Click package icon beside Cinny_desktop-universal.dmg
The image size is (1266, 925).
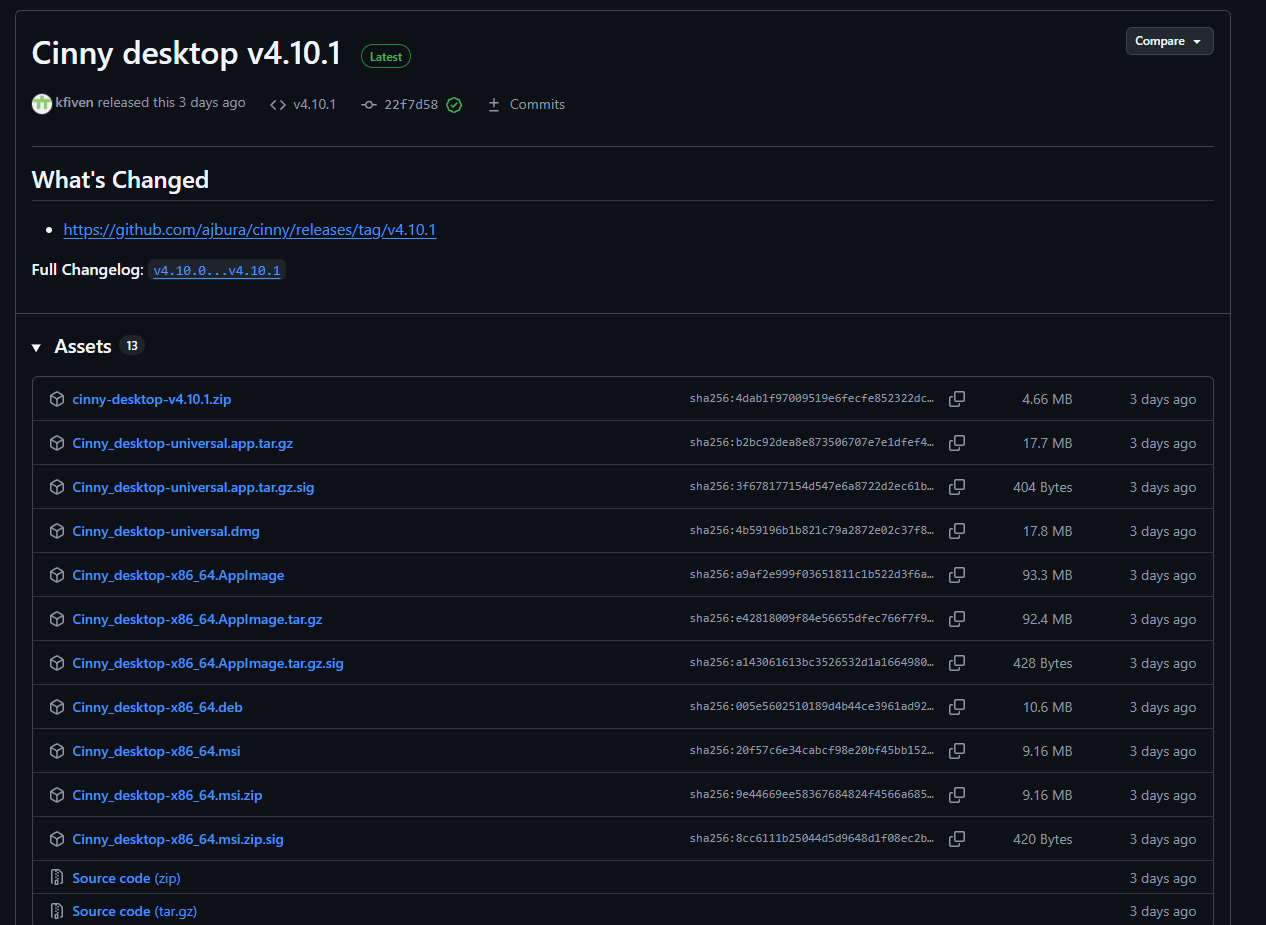pyautogui.click(x=57, y=531)
